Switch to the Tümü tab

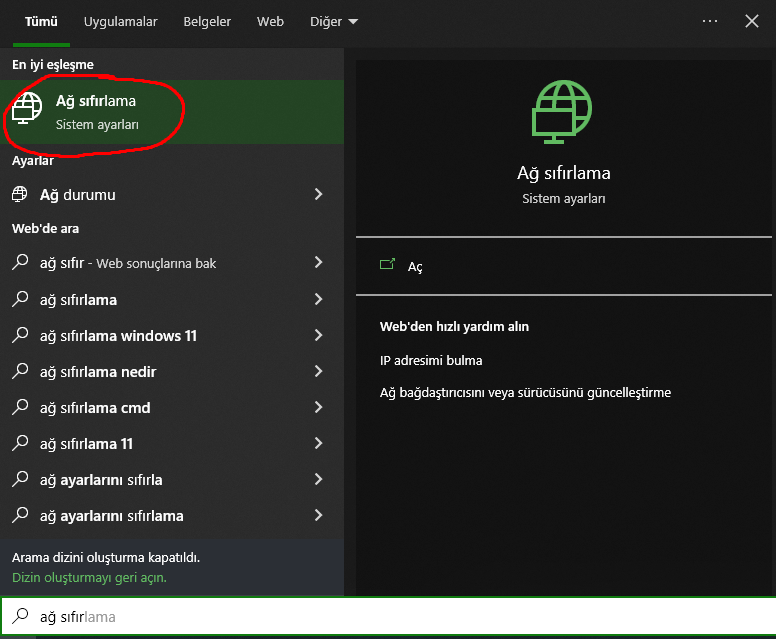(41, 22)
